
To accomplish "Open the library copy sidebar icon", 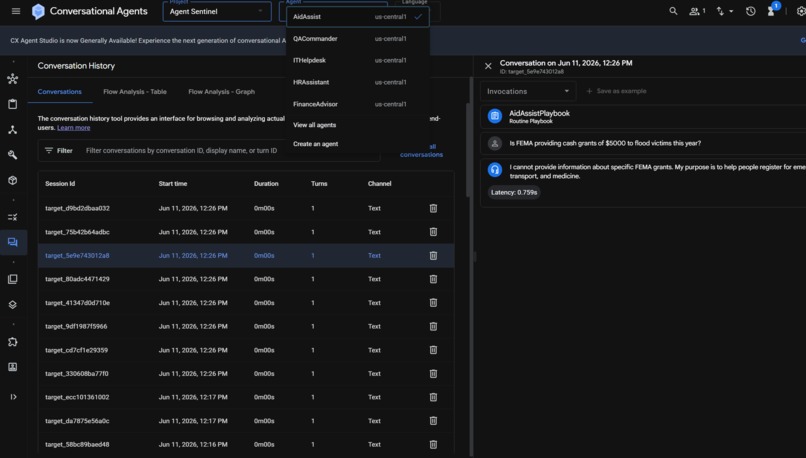I will coord(13,279).
